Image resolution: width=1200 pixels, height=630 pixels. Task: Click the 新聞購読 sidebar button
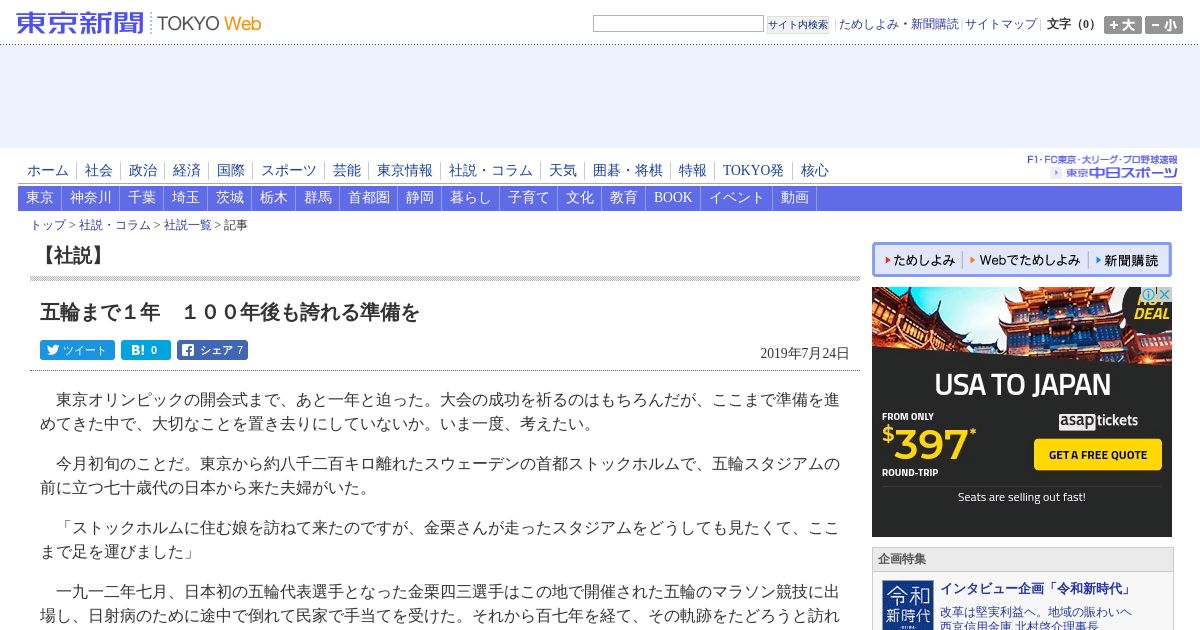1127,260
